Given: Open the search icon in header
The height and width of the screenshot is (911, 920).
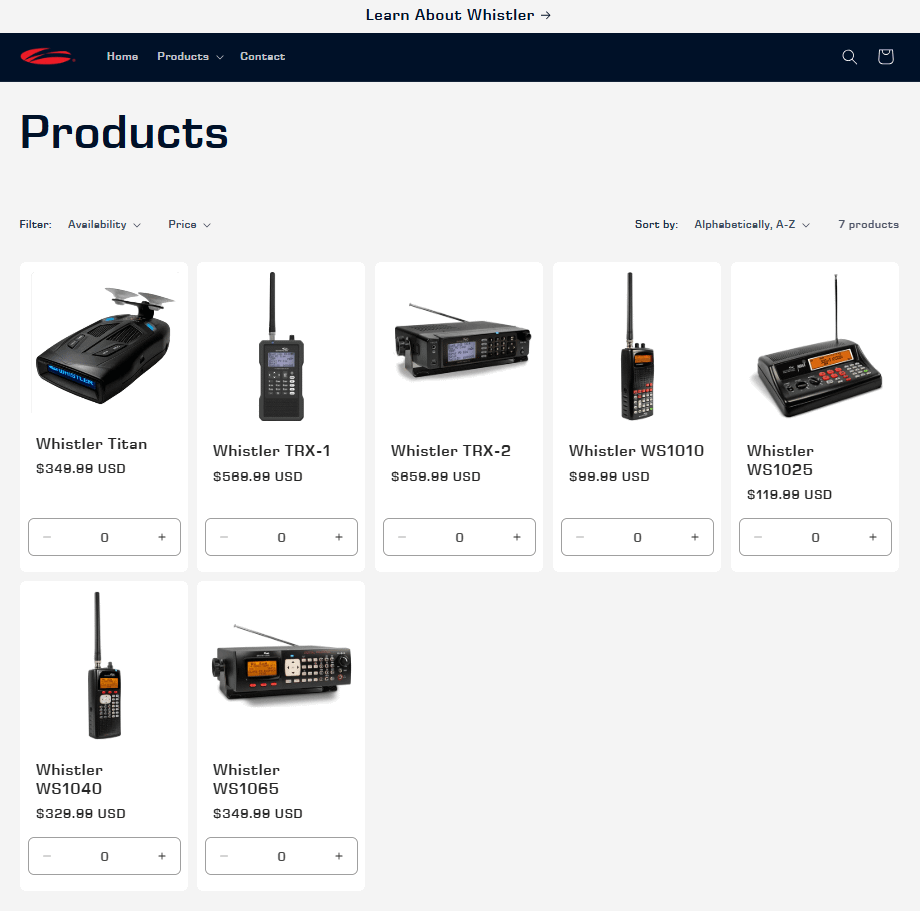Looking at the screenshot, I should [x=849, y=57].
